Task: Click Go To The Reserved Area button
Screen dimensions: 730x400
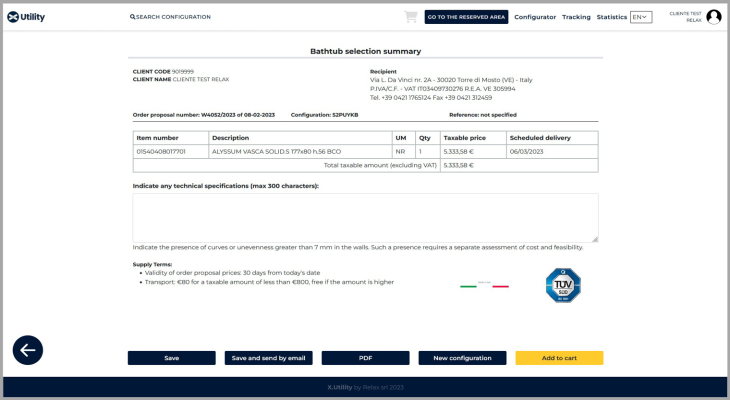Action: tap(466, 17)
